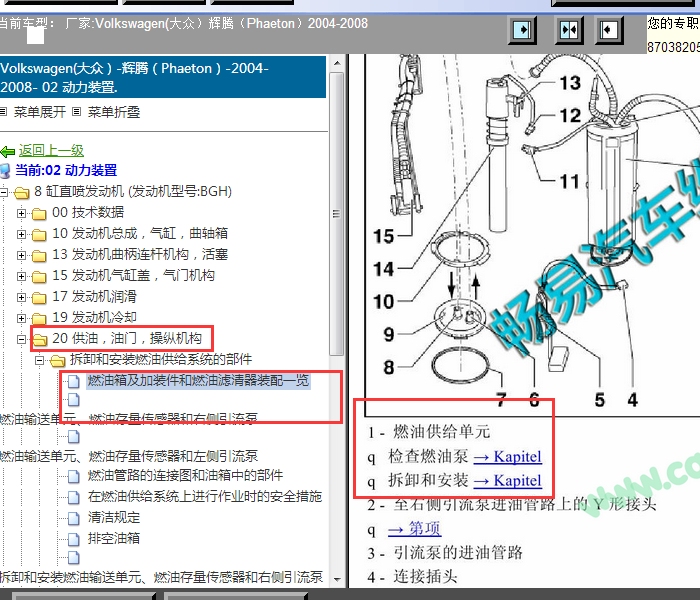
Task: Expand the 00 技术数据 folder
Action: [21, 213]
